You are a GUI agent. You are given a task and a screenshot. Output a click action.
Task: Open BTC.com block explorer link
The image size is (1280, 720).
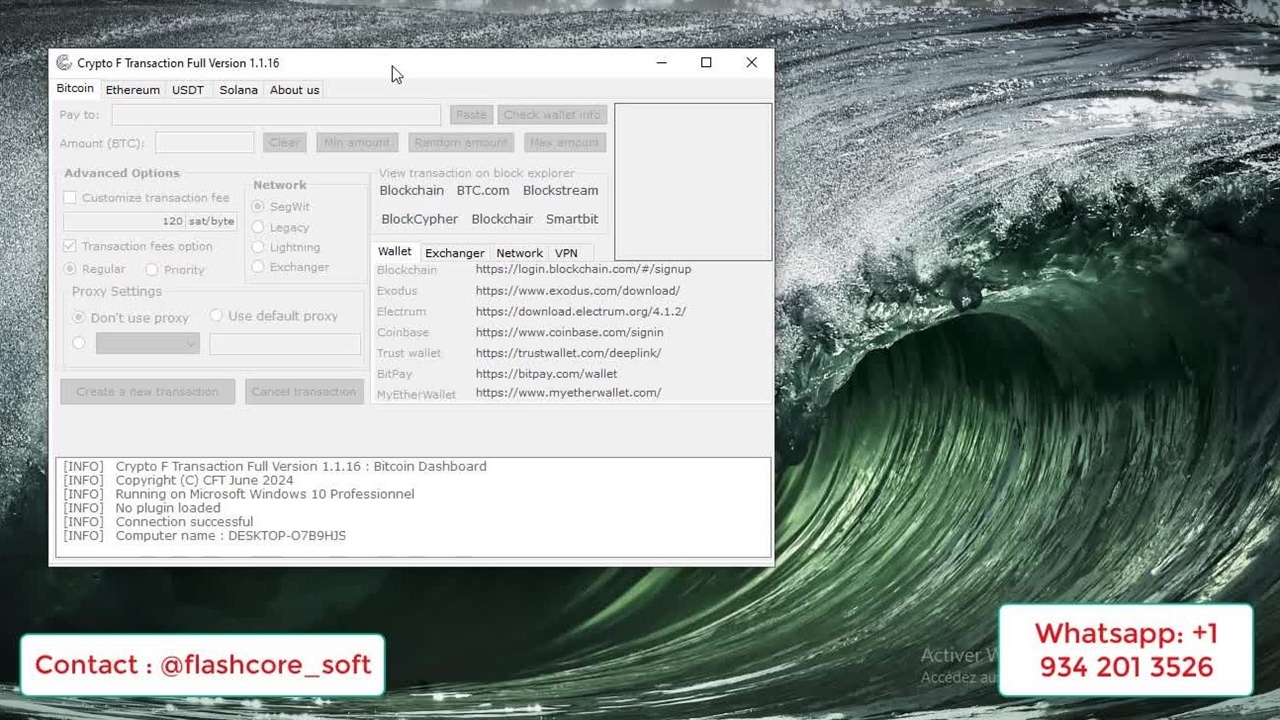tap(483, 190)
